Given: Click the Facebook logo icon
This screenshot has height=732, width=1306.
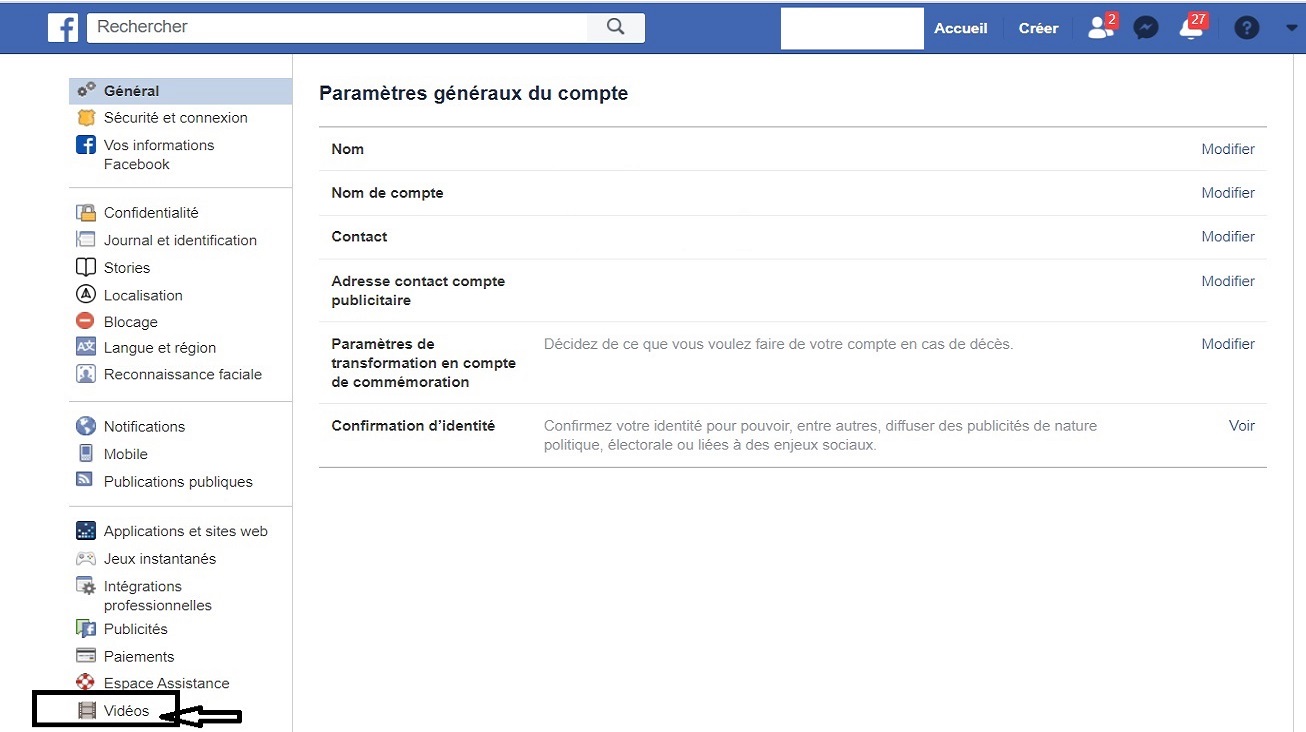Looking at the screenshot, I should tap(63, 28).
